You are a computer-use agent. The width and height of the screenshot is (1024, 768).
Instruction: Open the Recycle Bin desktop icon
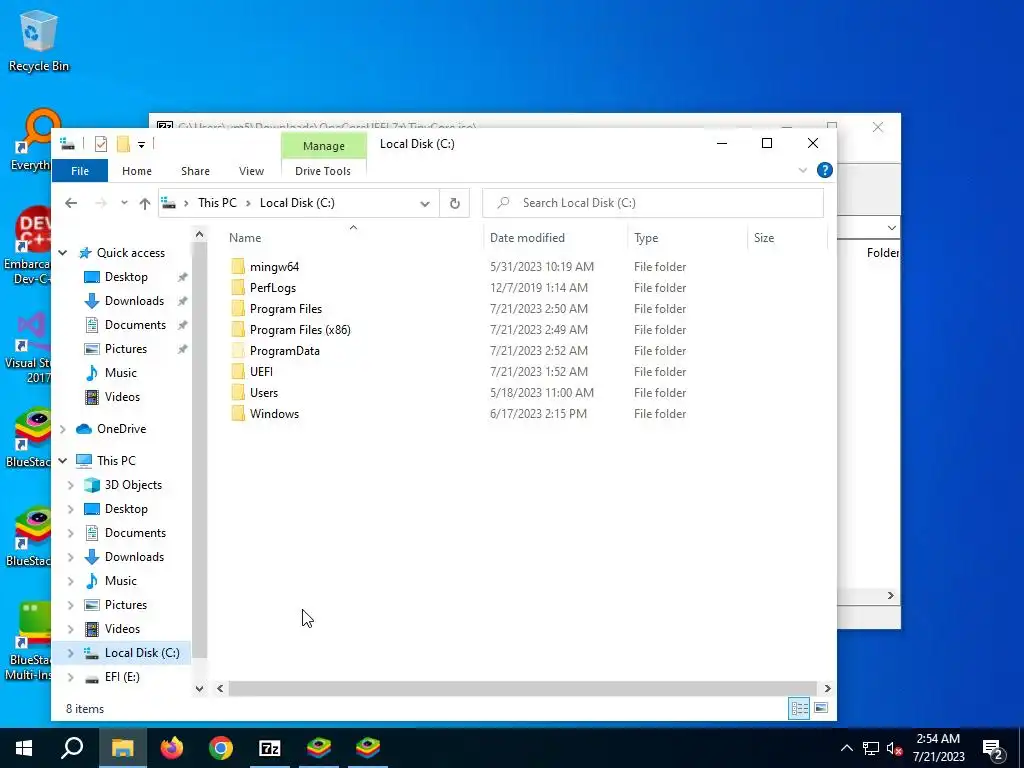tap(39, 40)
